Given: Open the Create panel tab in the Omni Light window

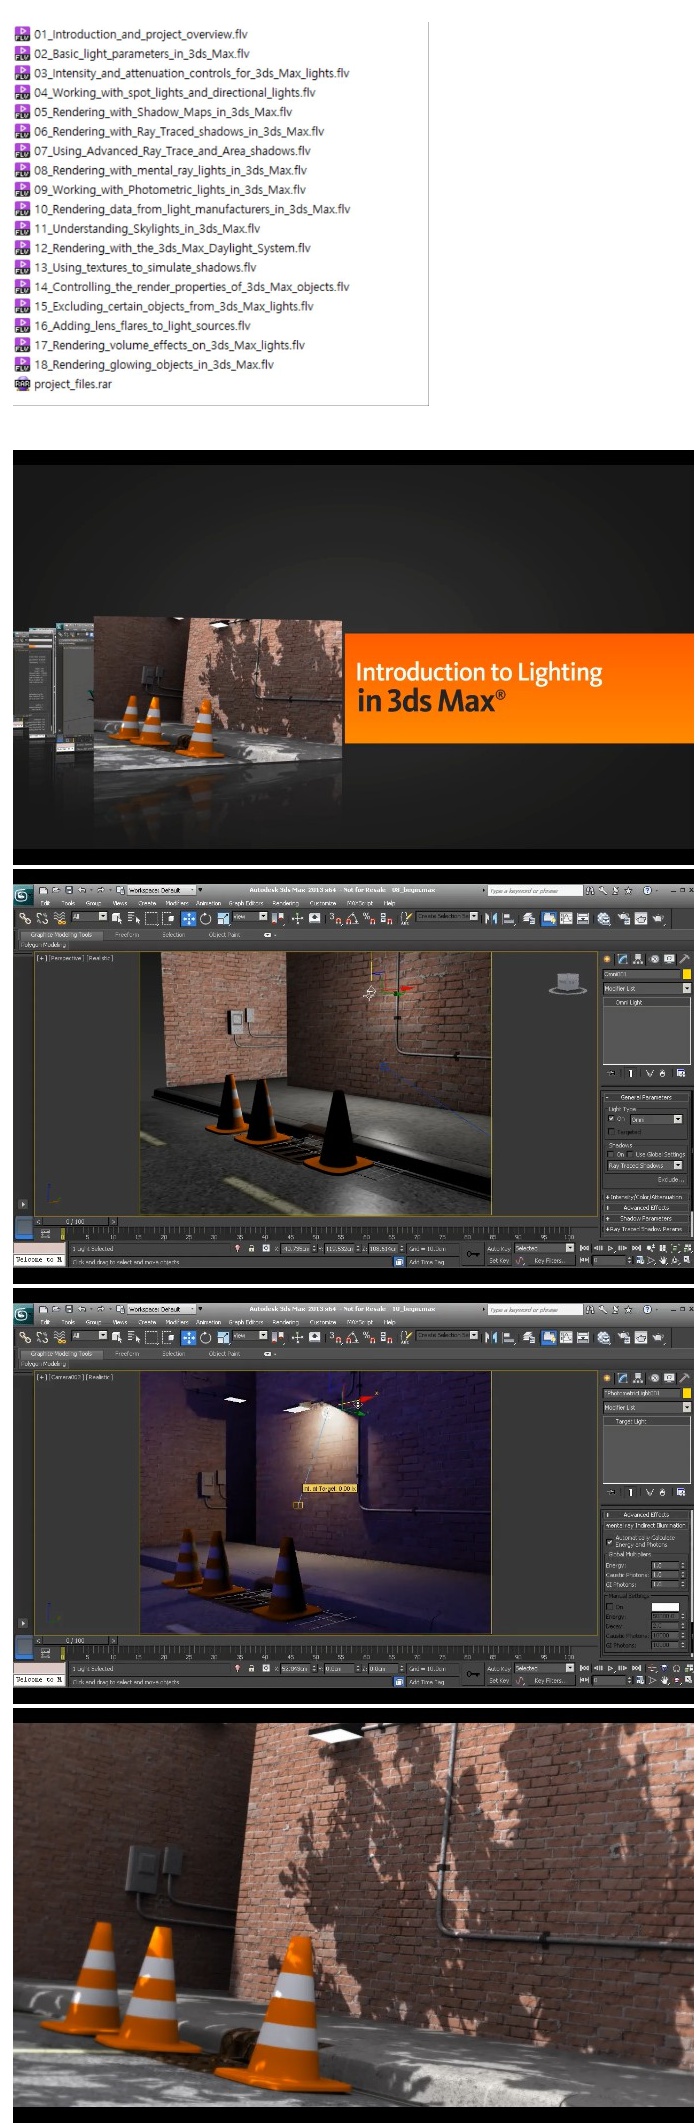Looking at the screenshot, I should [x=607, y=959].
